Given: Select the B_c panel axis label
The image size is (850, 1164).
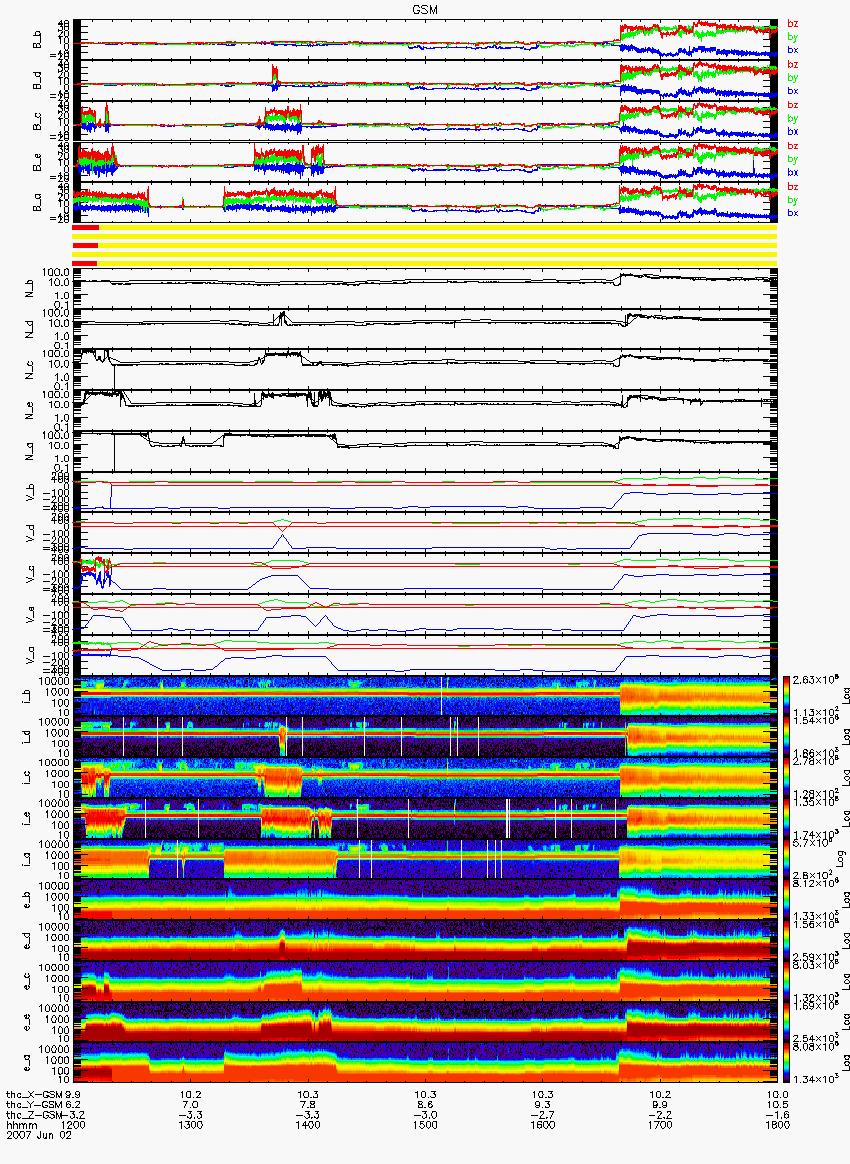Looking at the screenshot, I should [37, 122].
